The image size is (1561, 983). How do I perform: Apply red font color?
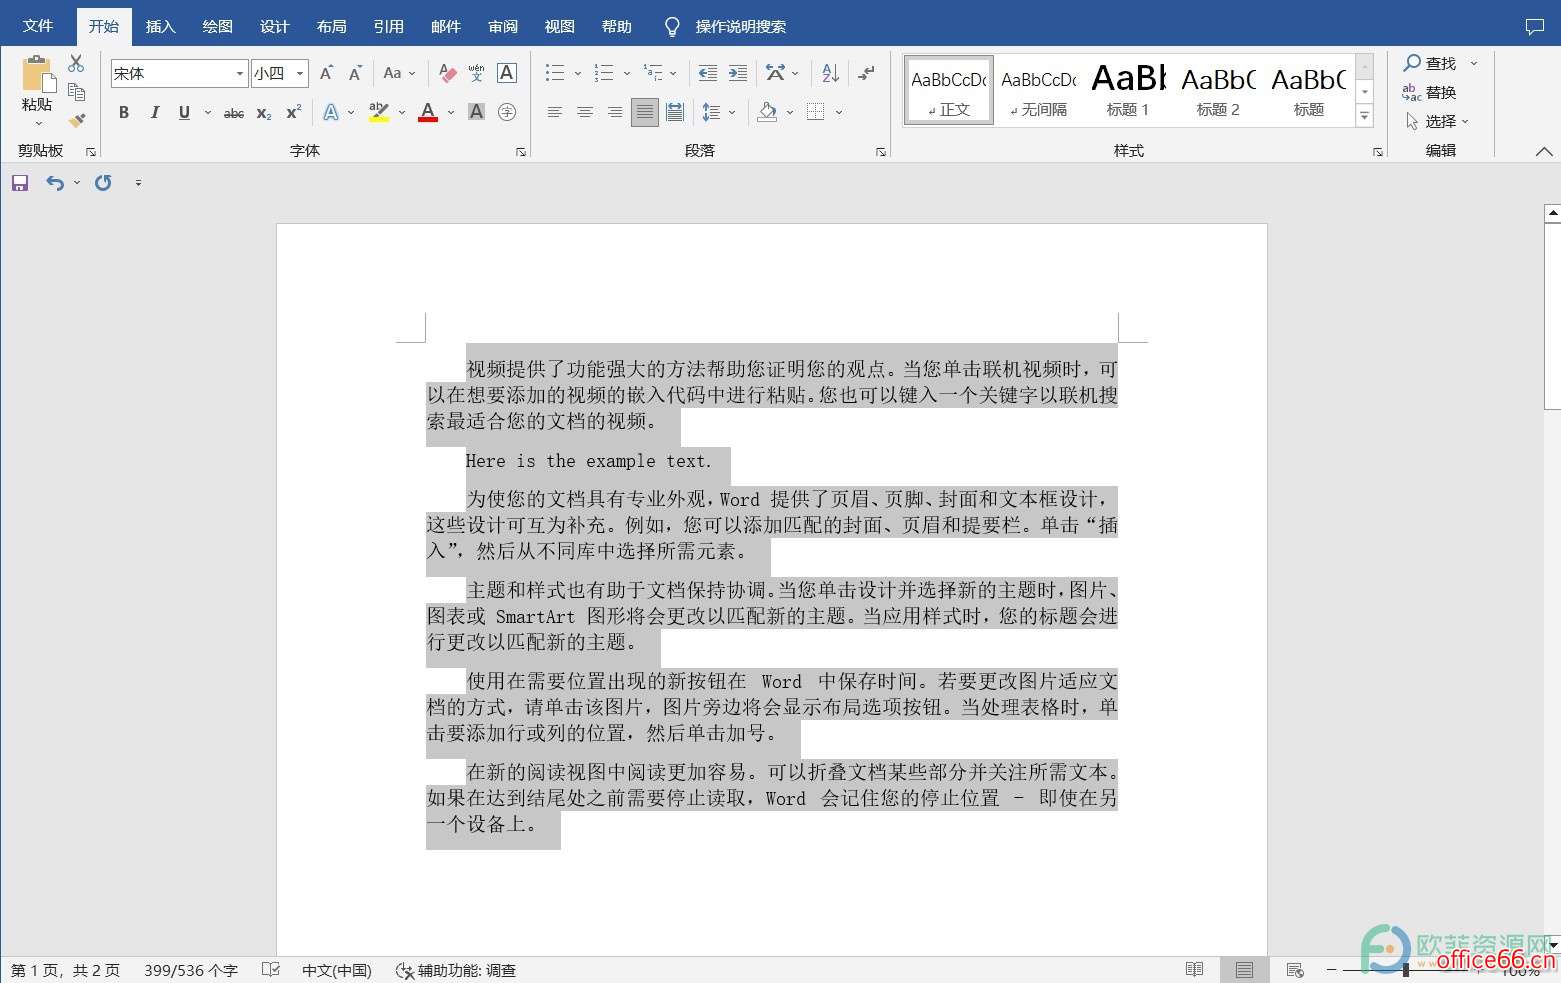click(x=428, y=112)
